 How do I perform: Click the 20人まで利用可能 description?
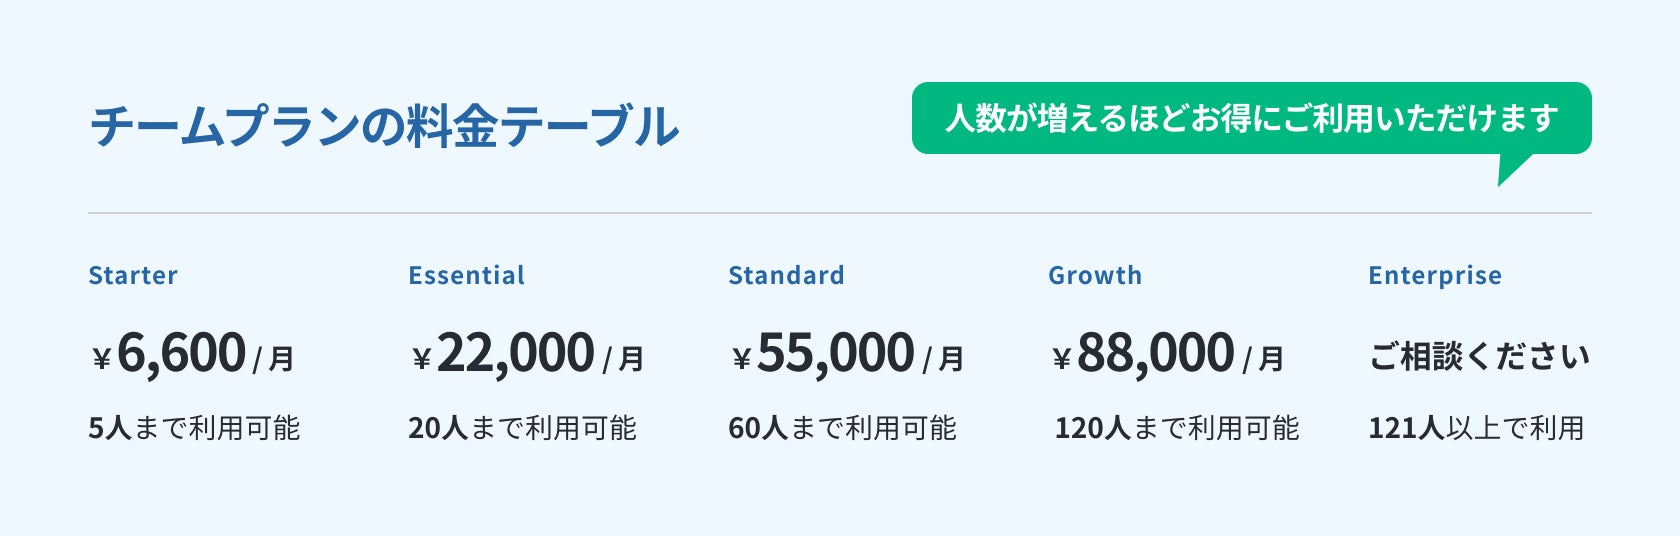(522, 428)
